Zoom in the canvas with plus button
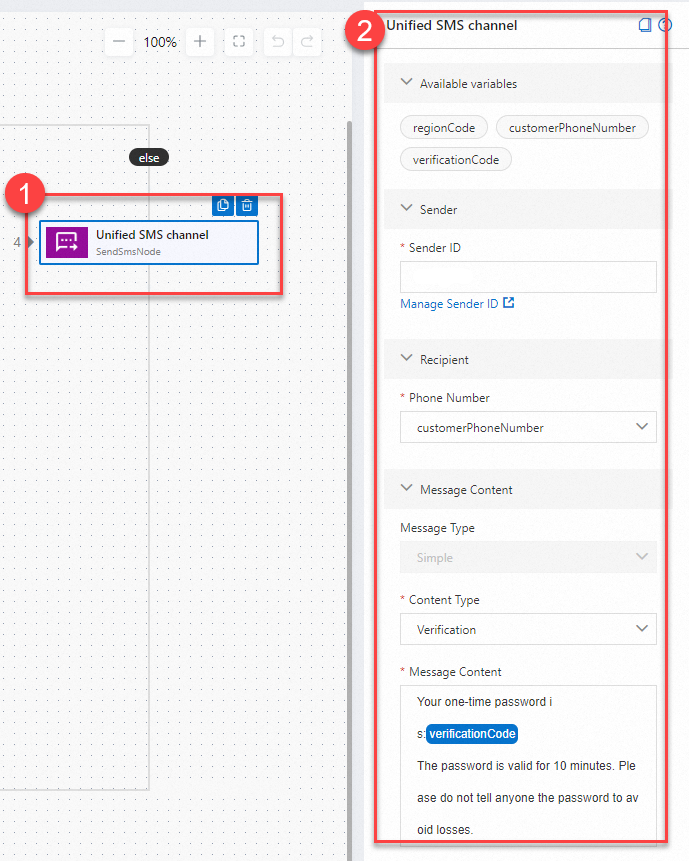689x861 pixels. coord(200,42)
